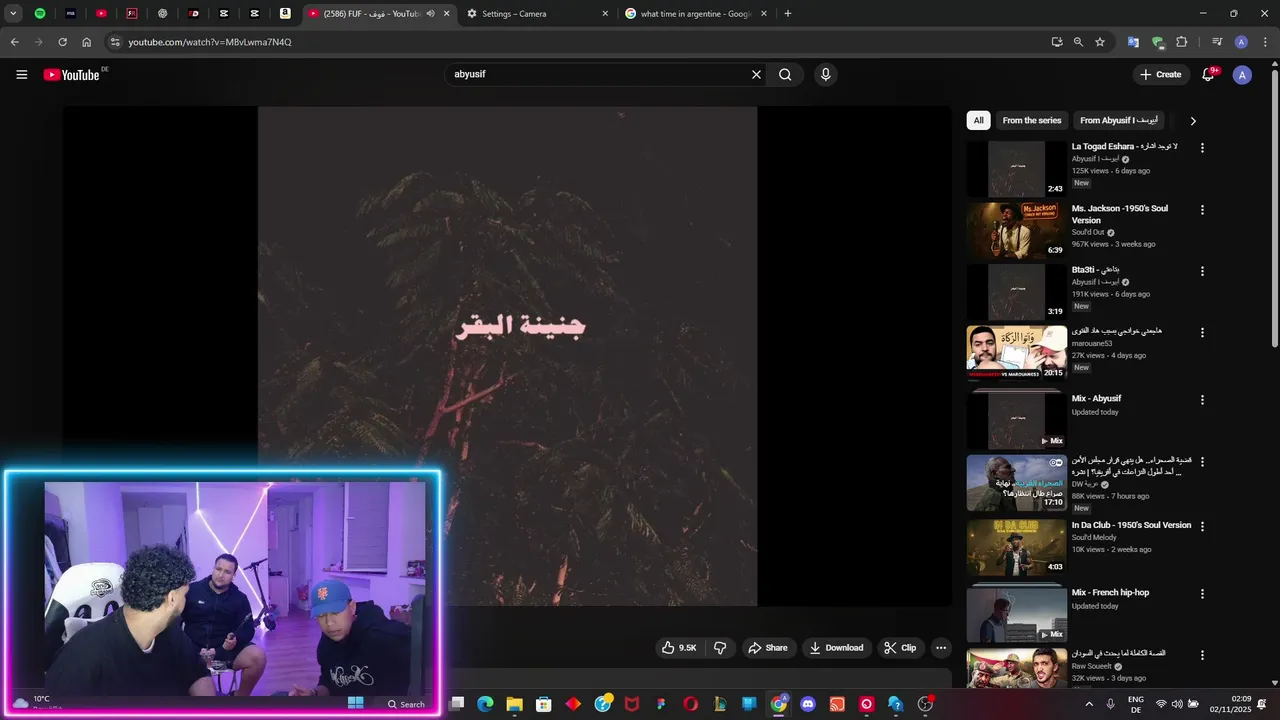The image size is (1280, 720).
Task: Open the Extensions puzzle icon
Action: tap(1181, 42)
